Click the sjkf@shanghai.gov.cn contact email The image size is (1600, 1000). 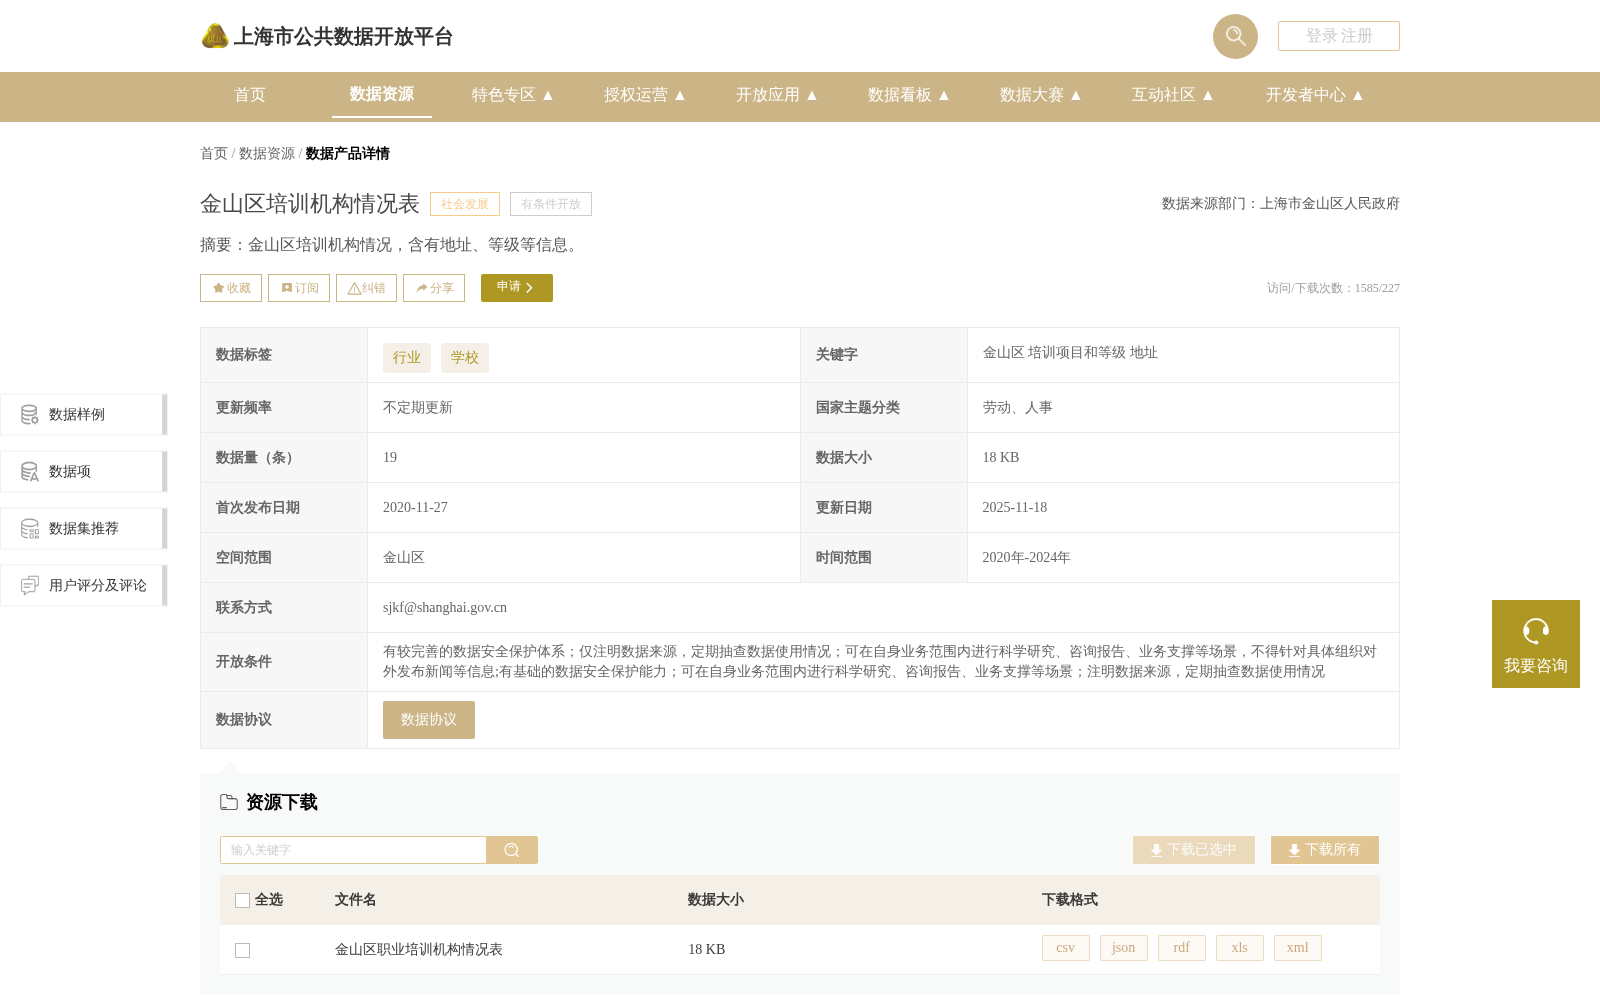pos(445,608)
